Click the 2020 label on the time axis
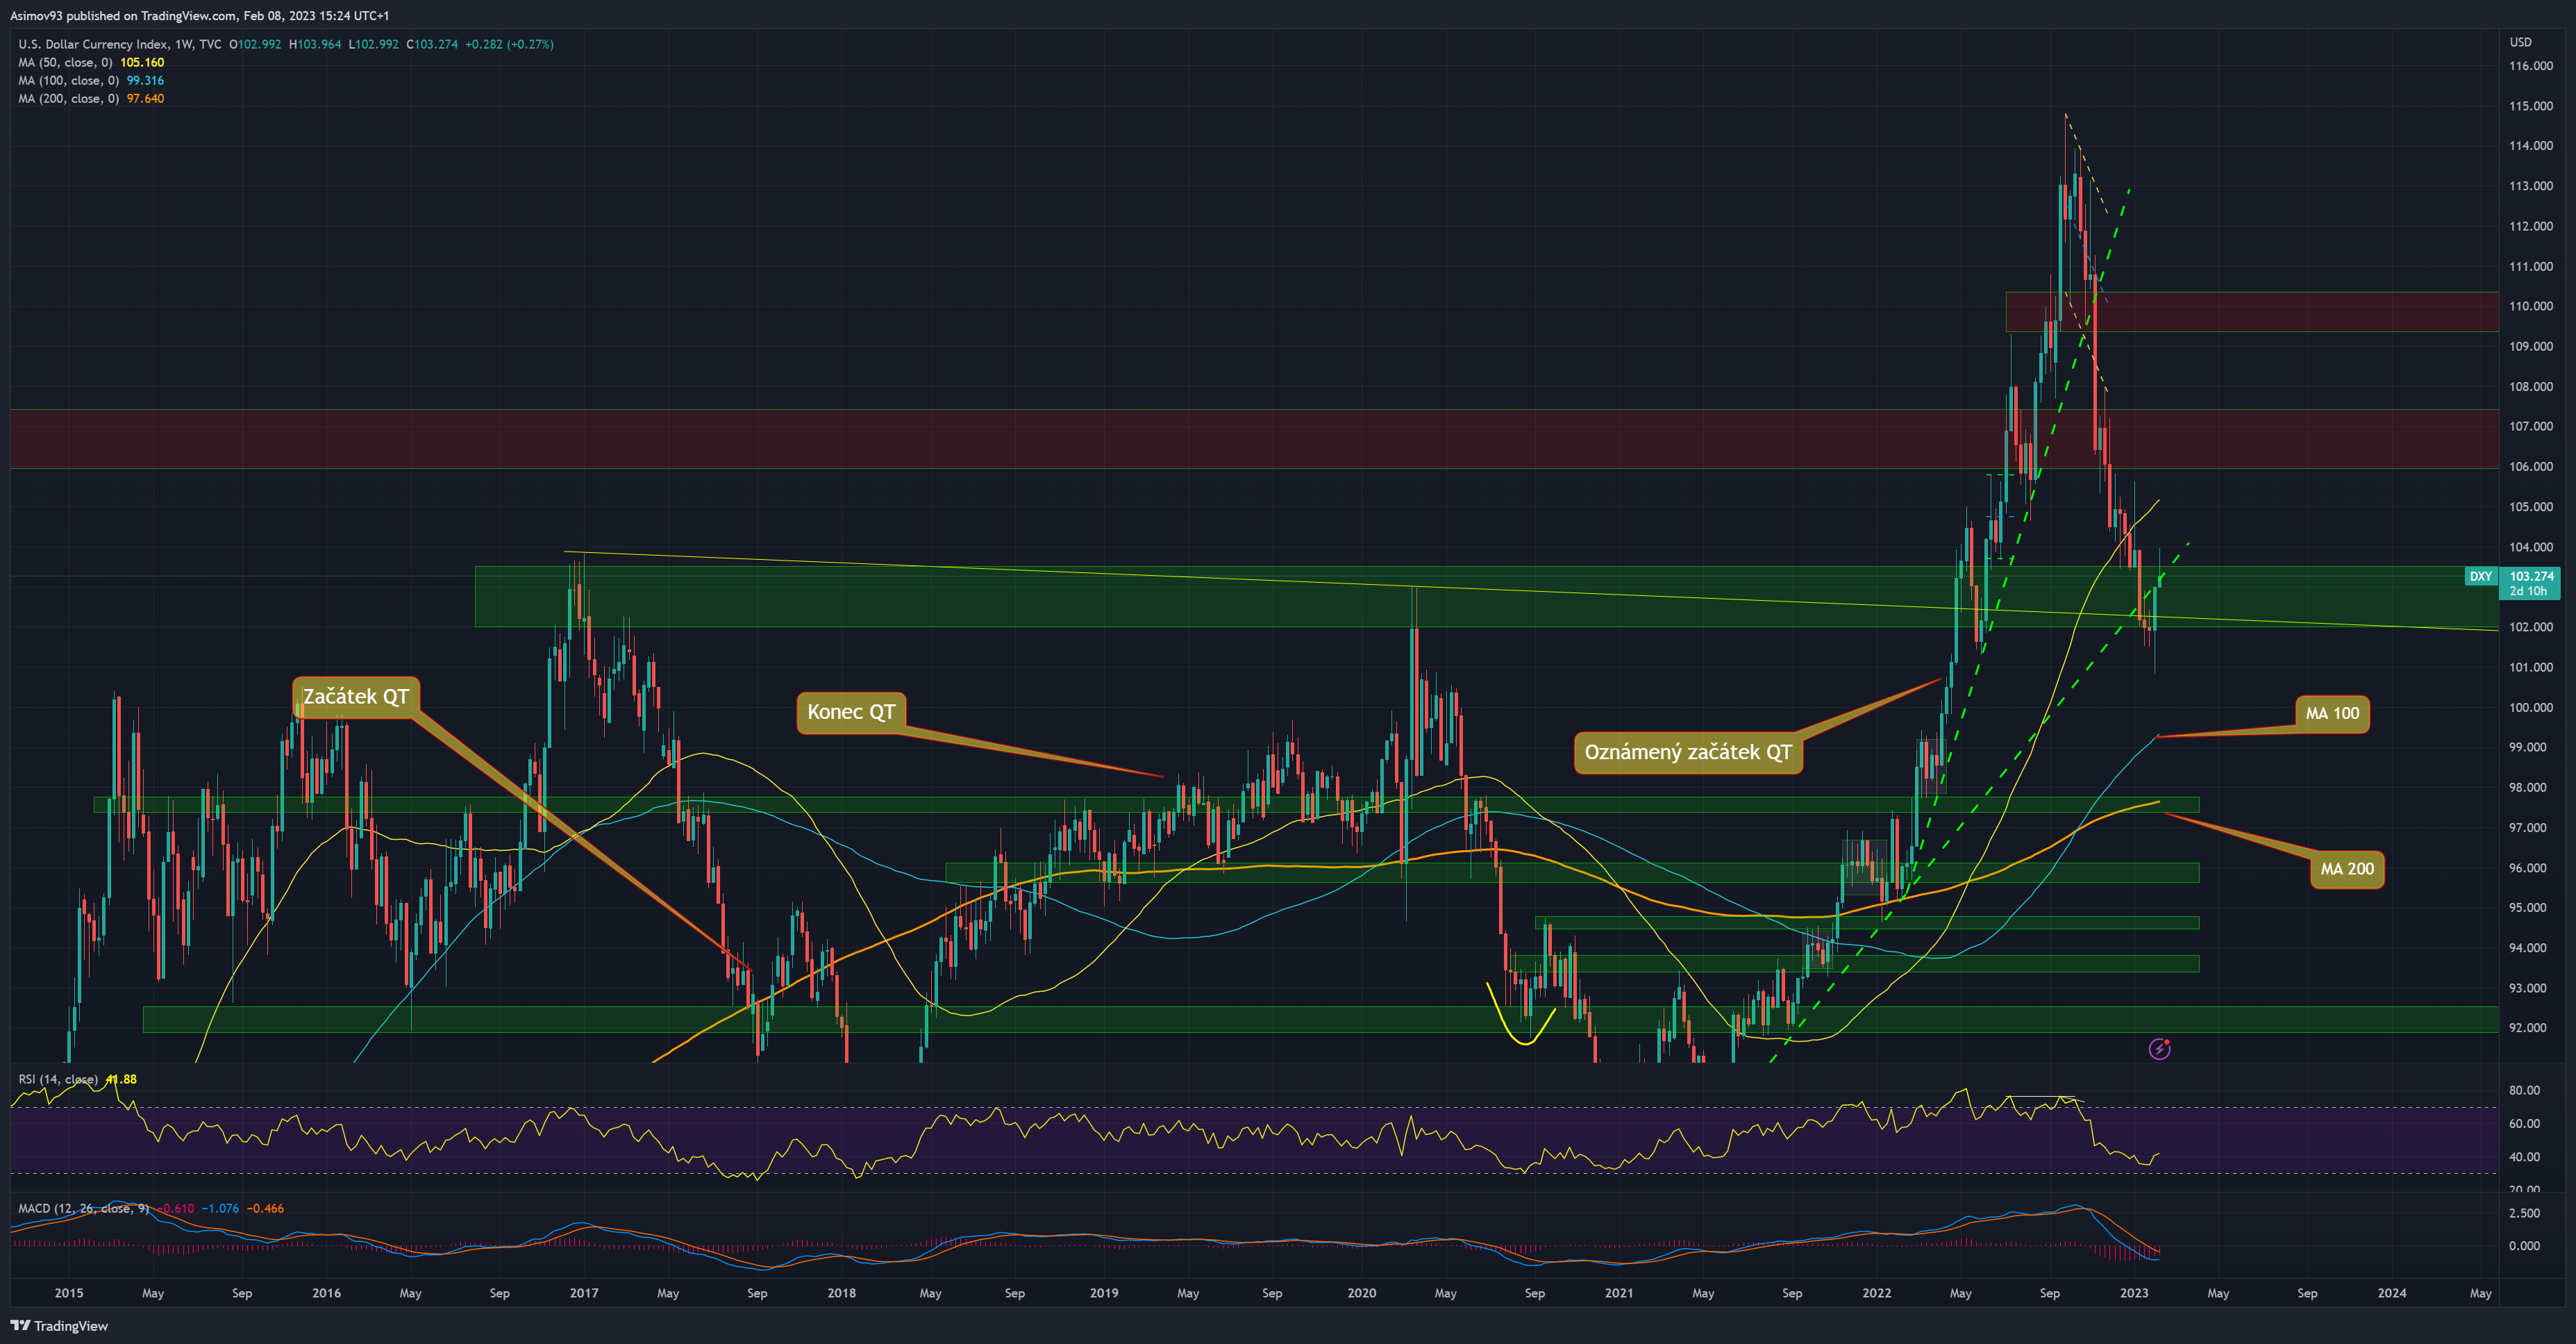This screenshot has height=1344, width=2576. coord(1361,1293)
